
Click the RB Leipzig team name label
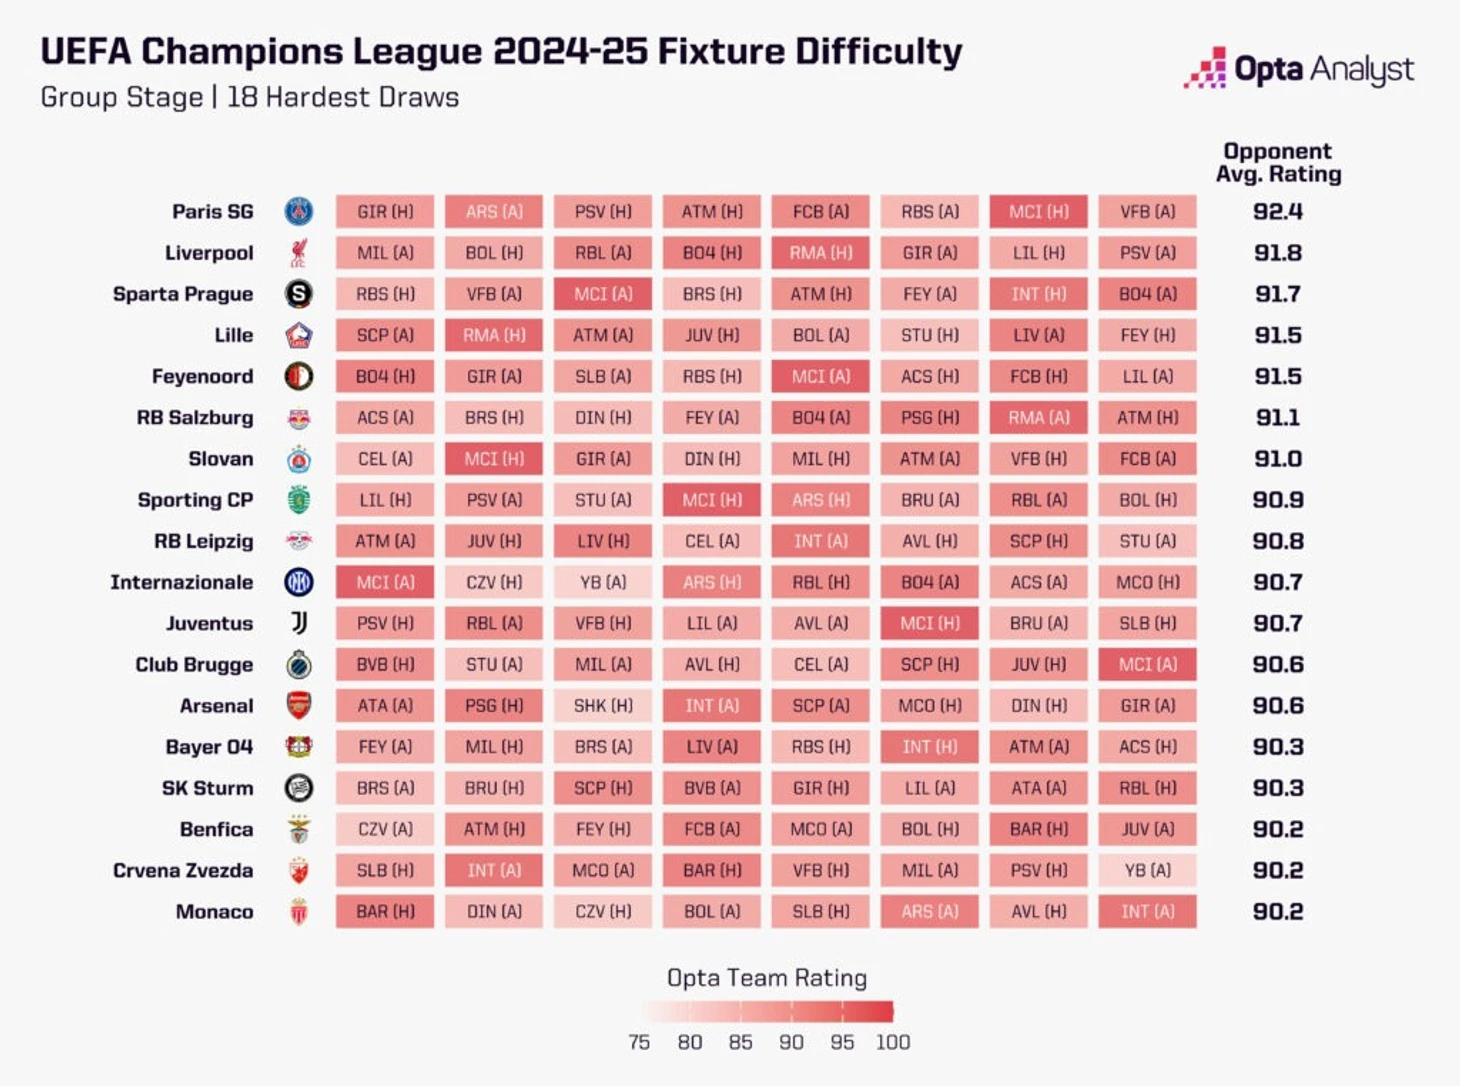tap(203, 541)
